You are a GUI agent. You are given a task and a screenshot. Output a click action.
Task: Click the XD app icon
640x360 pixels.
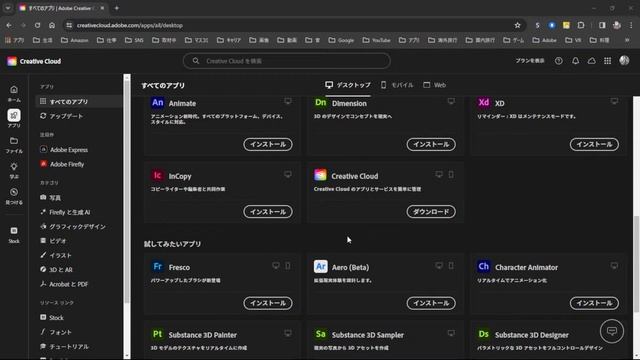(x=484, y=102)
